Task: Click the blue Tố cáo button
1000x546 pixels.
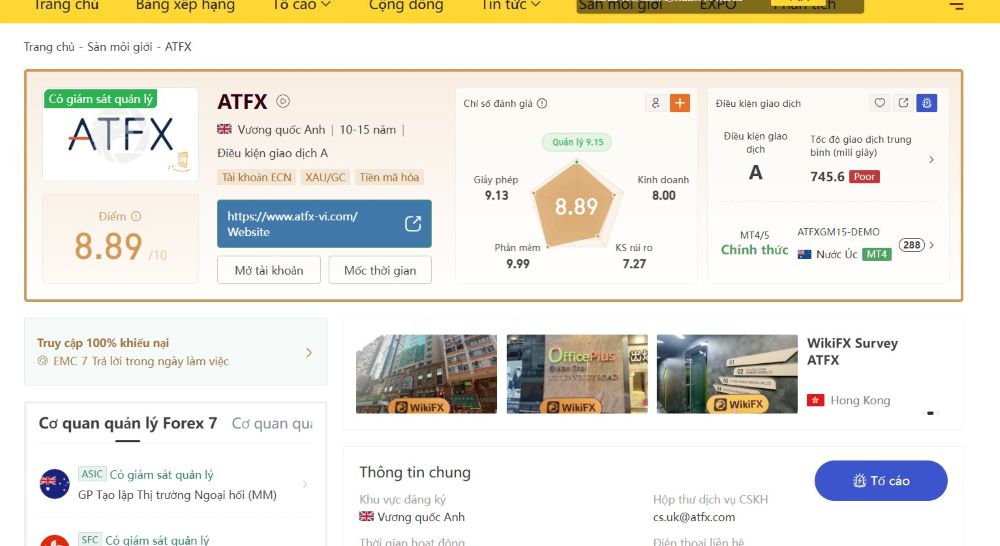Action: [881, 480]
